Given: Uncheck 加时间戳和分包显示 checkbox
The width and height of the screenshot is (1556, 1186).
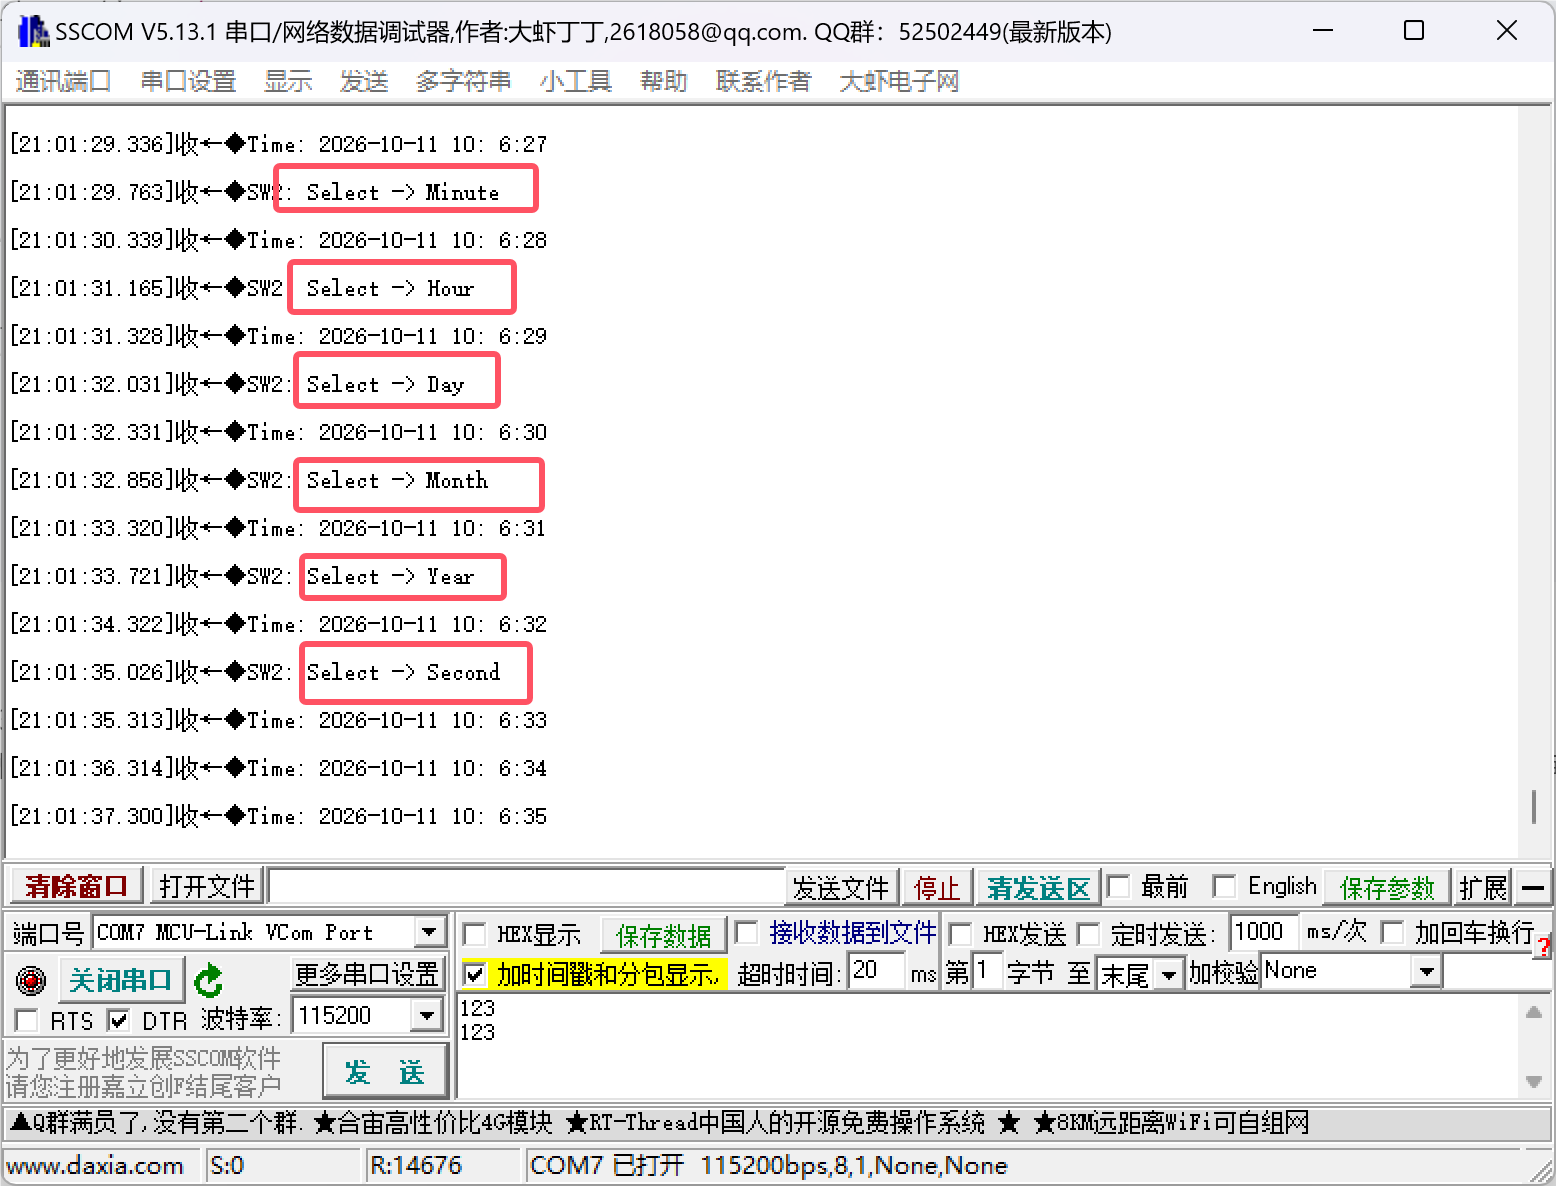Looking at the screenshot, I should pyautogui.click(x=475, y=973).
